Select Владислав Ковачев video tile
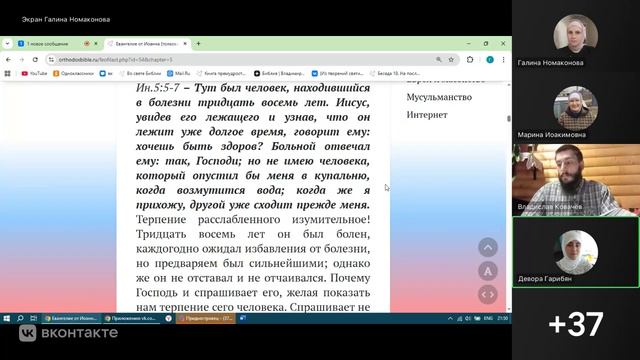Image resolution: width=640 pixels, height=360 pixels. (x=576, y=180)
